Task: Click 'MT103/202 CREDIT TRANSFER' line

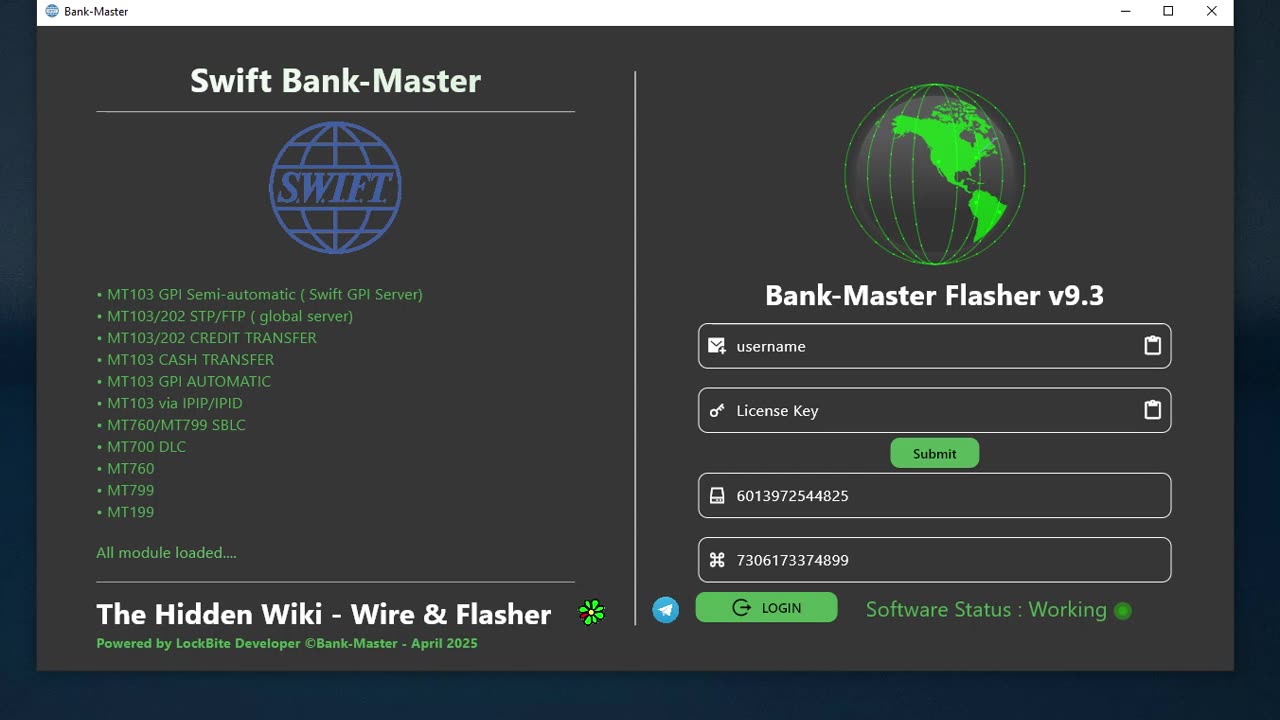Action: [206, 338]
